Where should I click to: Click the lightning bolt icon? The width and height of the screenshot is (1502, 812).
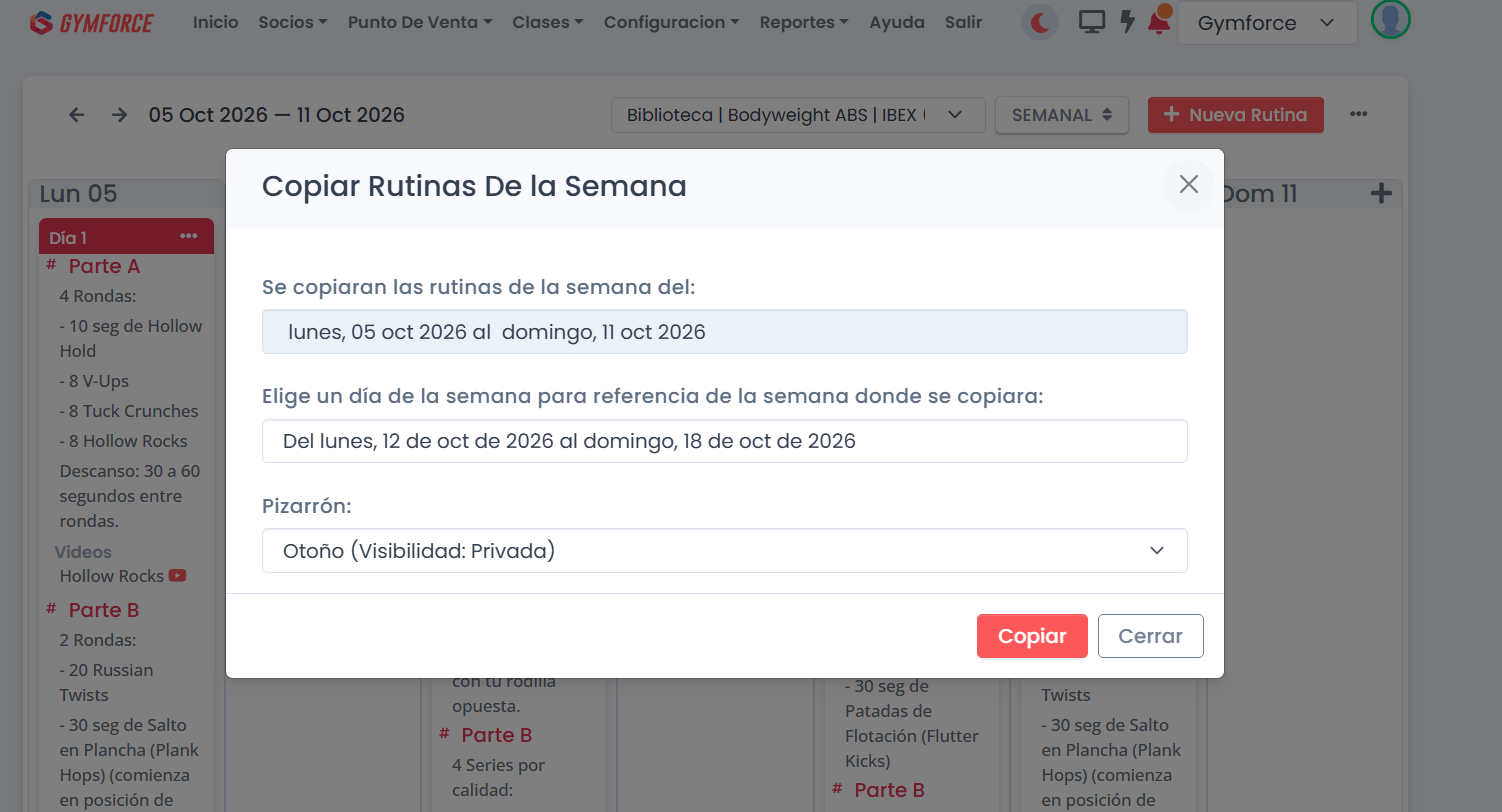coord(1127,22)
